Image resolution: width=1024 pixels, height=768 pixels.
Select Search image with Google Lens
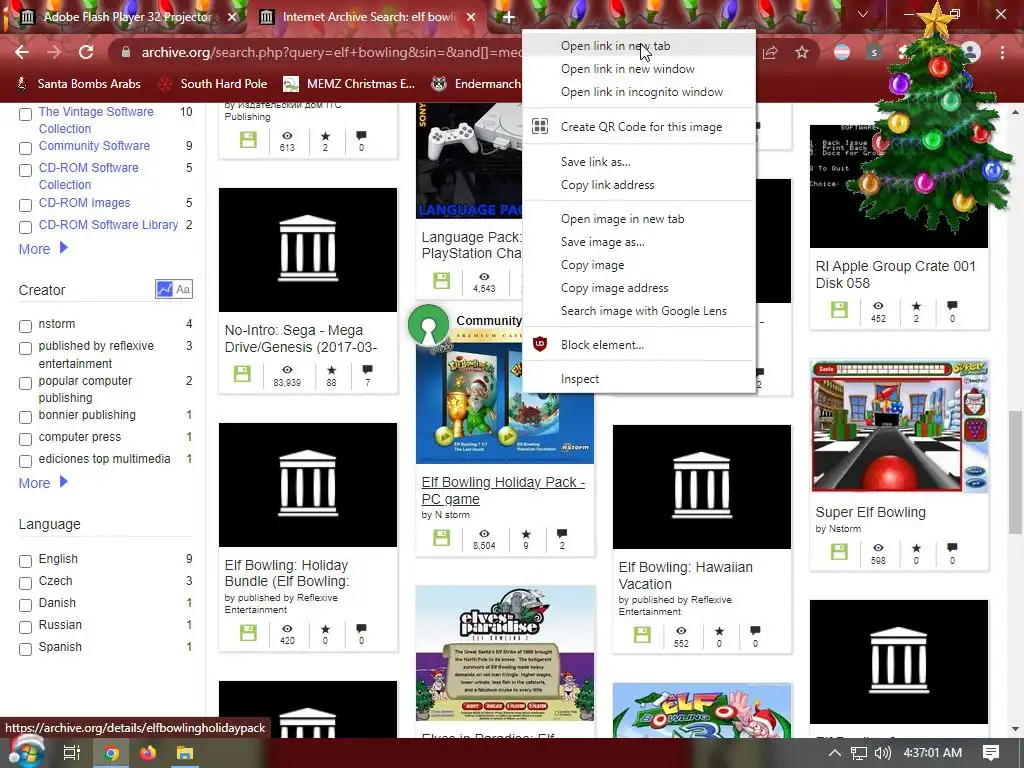click(x=639, y=311)
